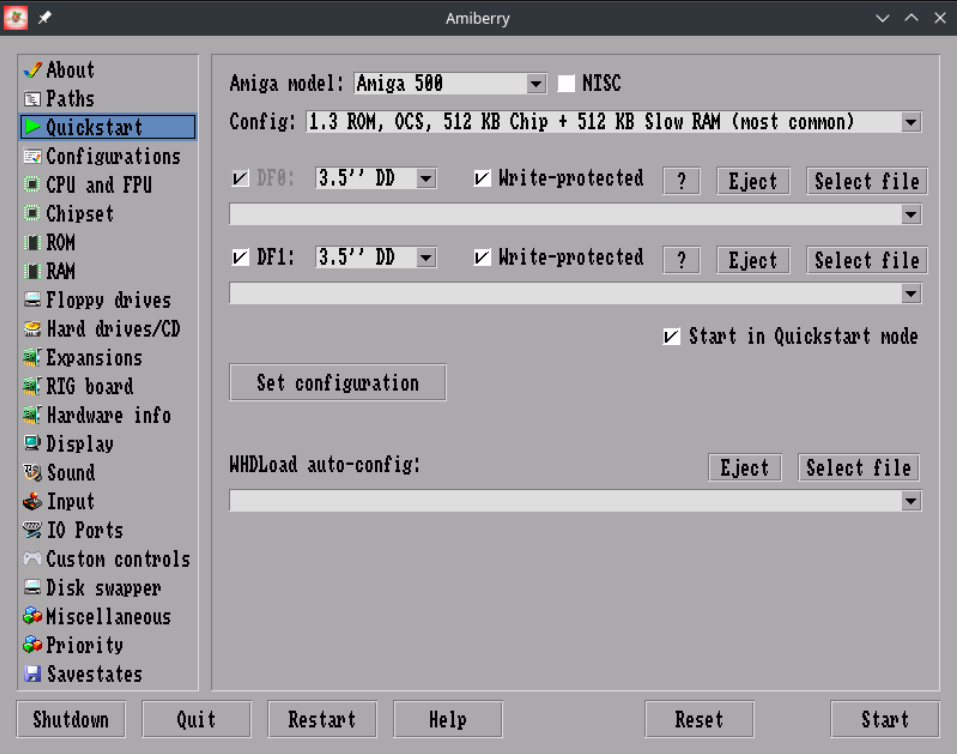Eject the WHDLoad auto-config file
Viewport: 957px width, 754px height.
pos(745,468)
